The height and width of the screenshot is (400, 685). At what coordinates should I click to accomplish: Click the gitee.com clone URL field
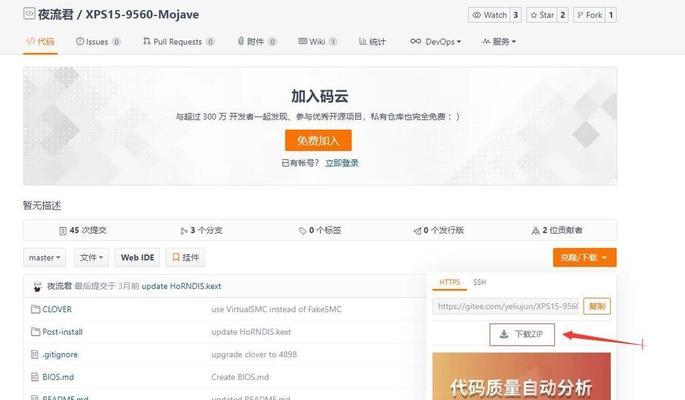(x=506, y=306)
